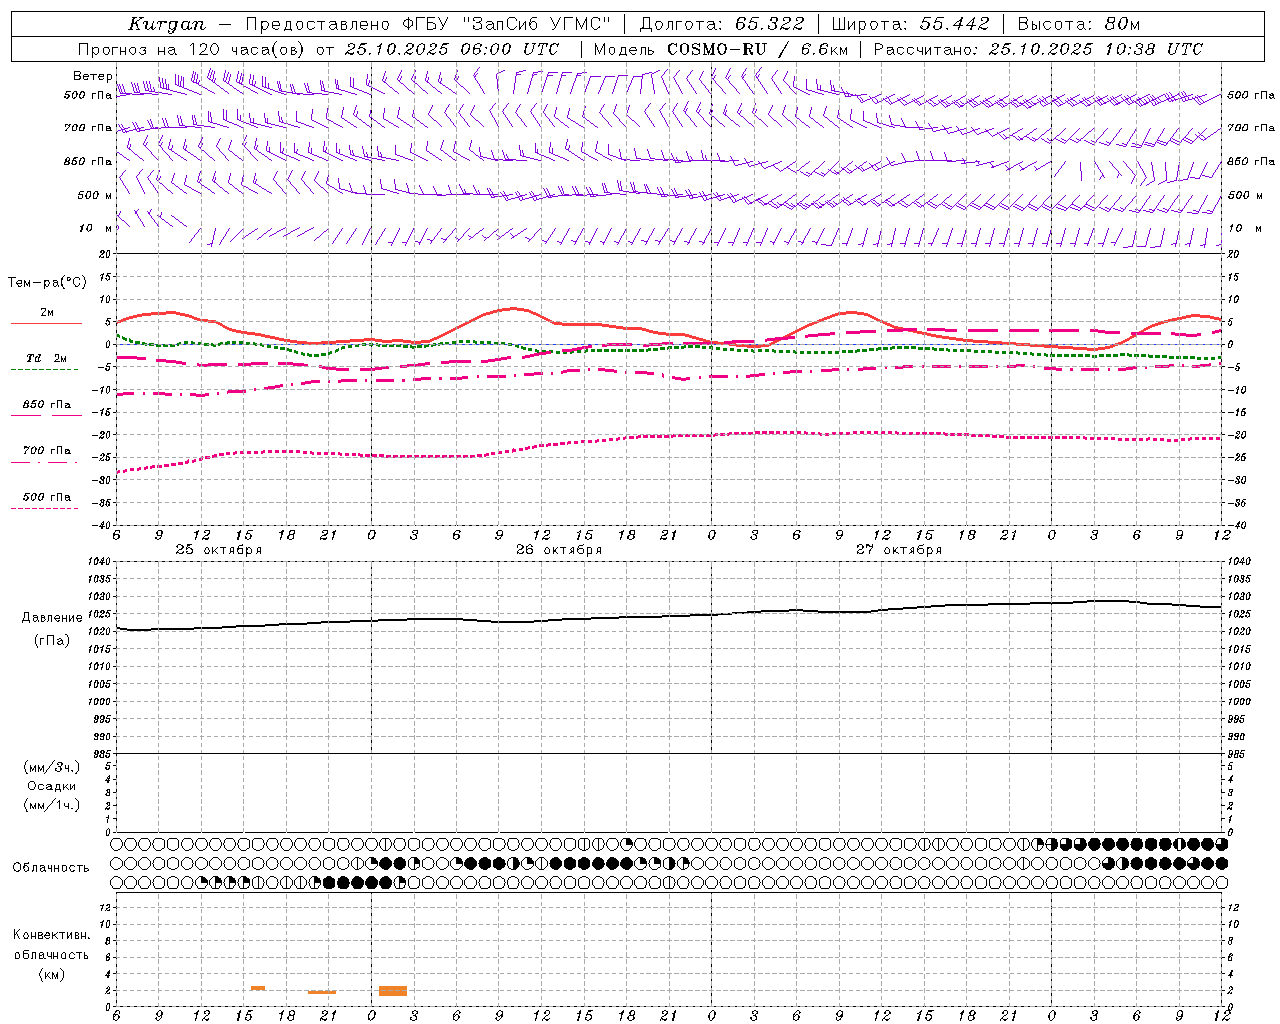Click the dotted line sample under legend "500 гПа"
The image size is (1280, 1024).
click(x=44, y=509)
